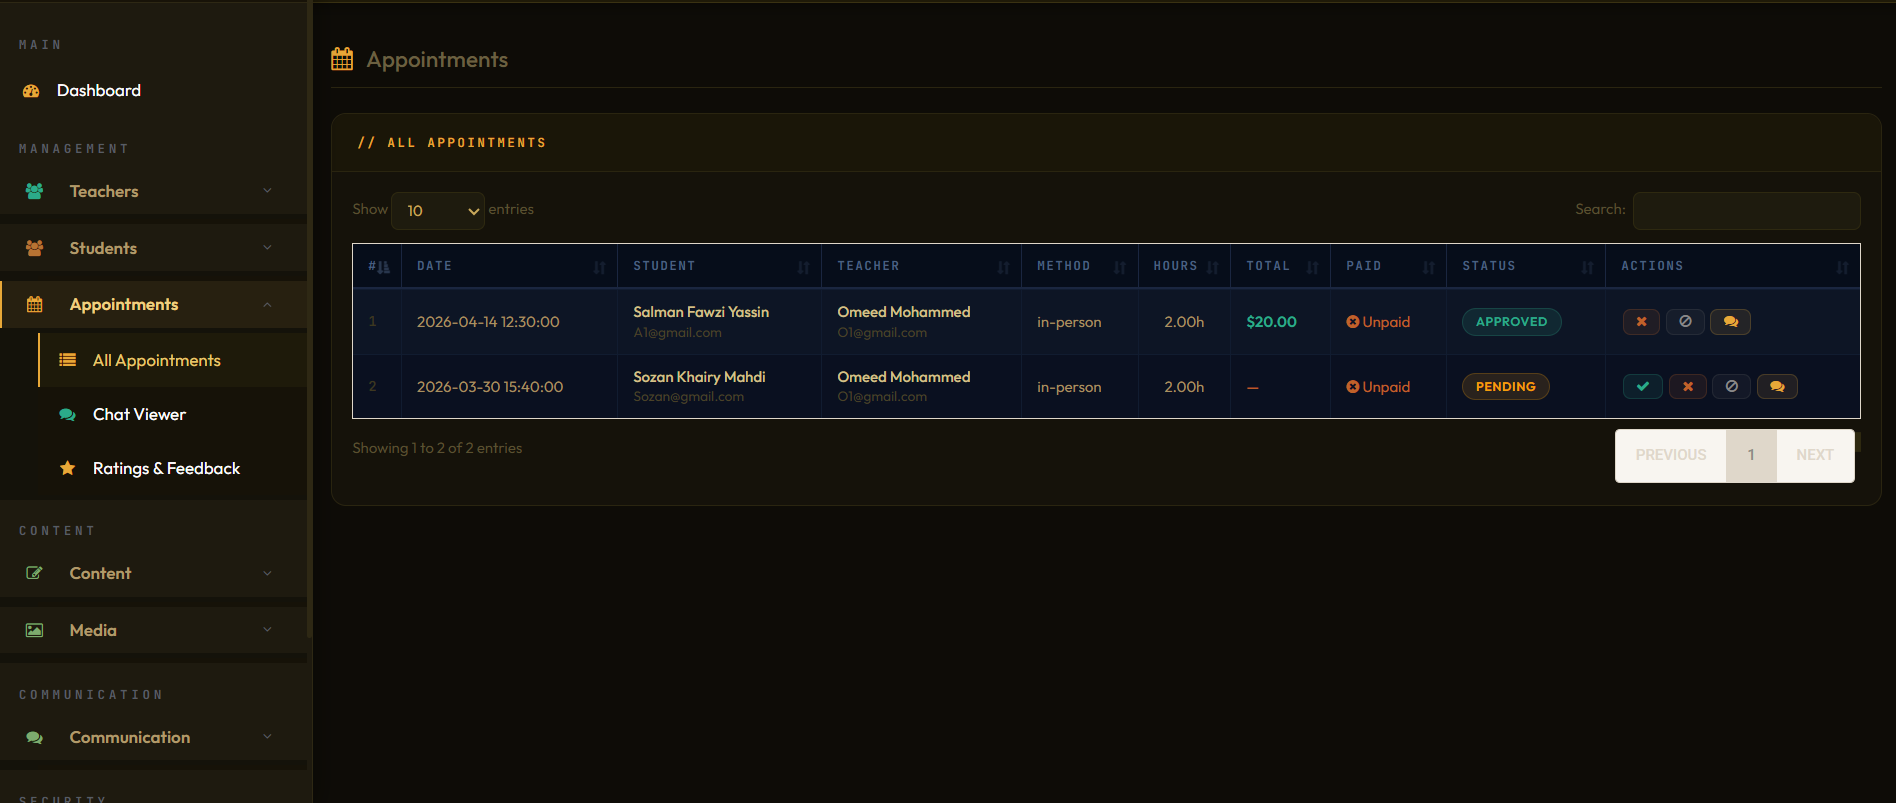
Task: Cancel Sozan Khairy Mahdi's appointment using the ban icon
Action: (1732, 387)
